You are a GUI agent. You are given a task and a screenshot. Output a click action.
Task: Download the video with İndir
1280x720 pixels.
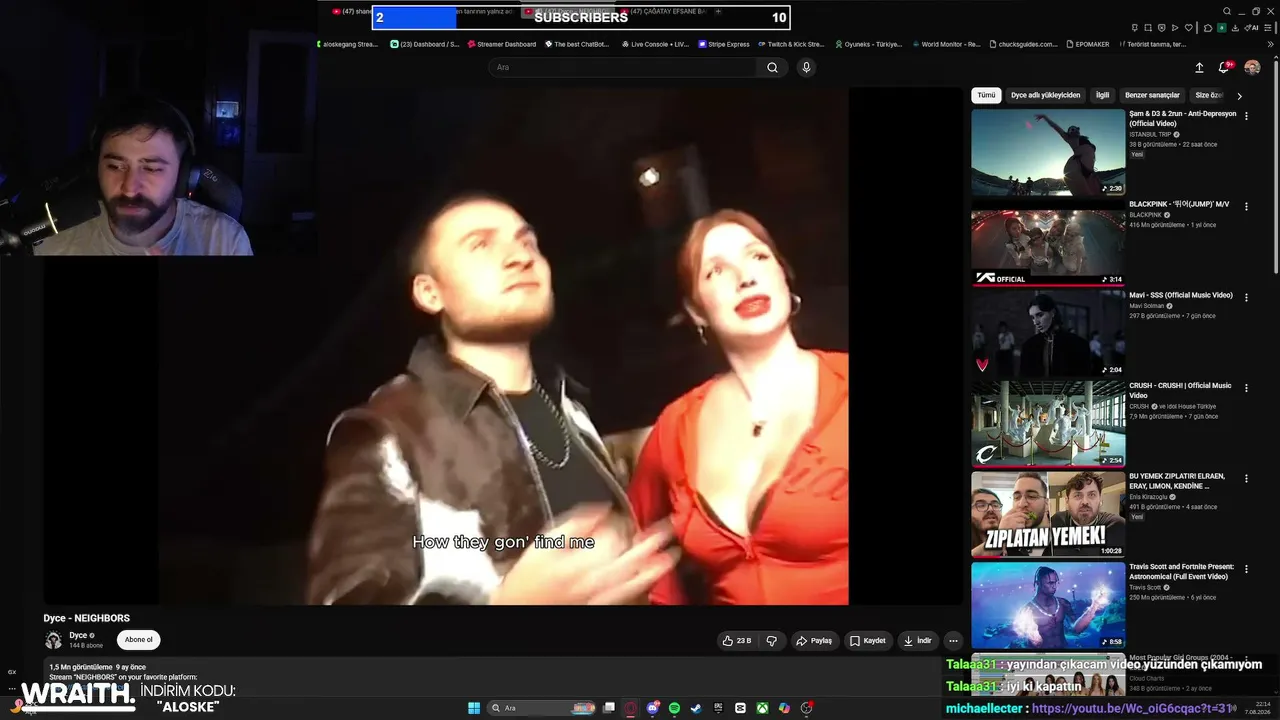(918, 641)
